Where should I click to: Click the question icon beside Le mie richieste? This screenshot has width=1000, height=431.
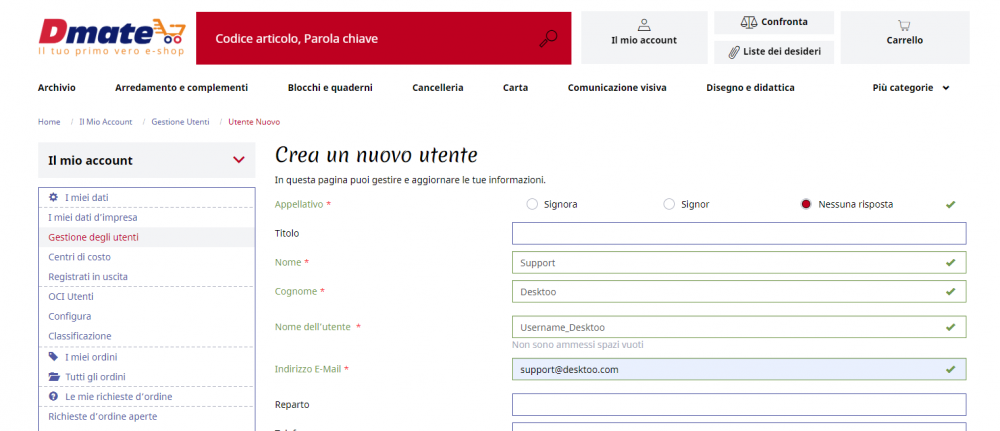pos(54,397)
